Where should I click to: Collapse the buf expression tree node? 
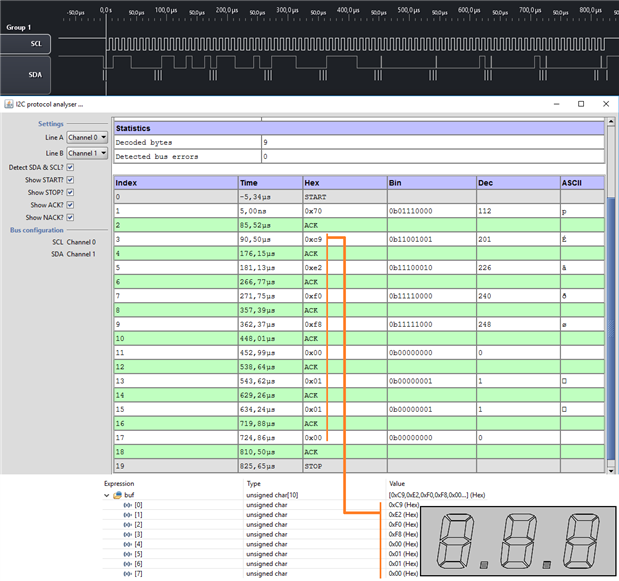[108, 494]
